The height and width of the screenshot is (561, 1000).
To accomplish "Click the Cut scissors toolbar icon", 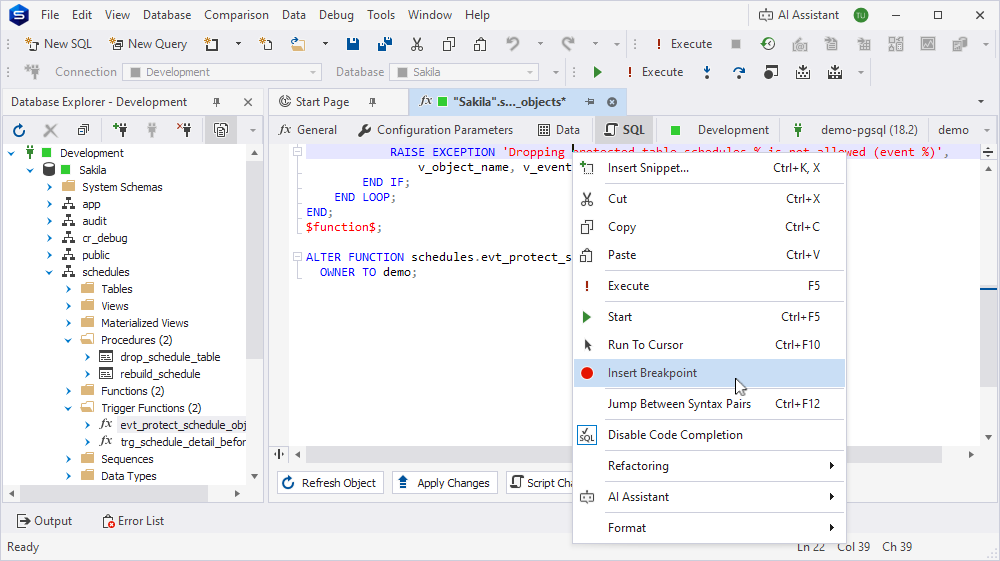I will point(416,44).
